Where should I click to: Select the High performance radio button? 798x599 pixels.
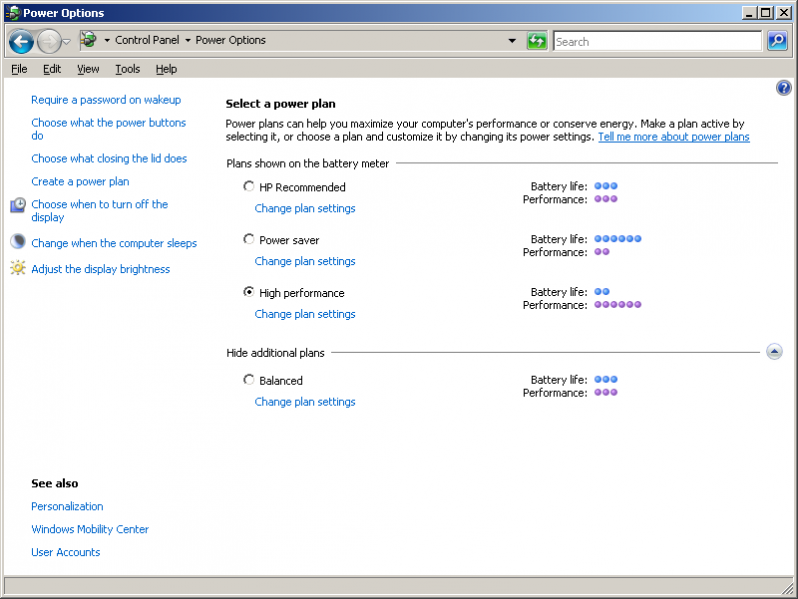click(248, 292)
